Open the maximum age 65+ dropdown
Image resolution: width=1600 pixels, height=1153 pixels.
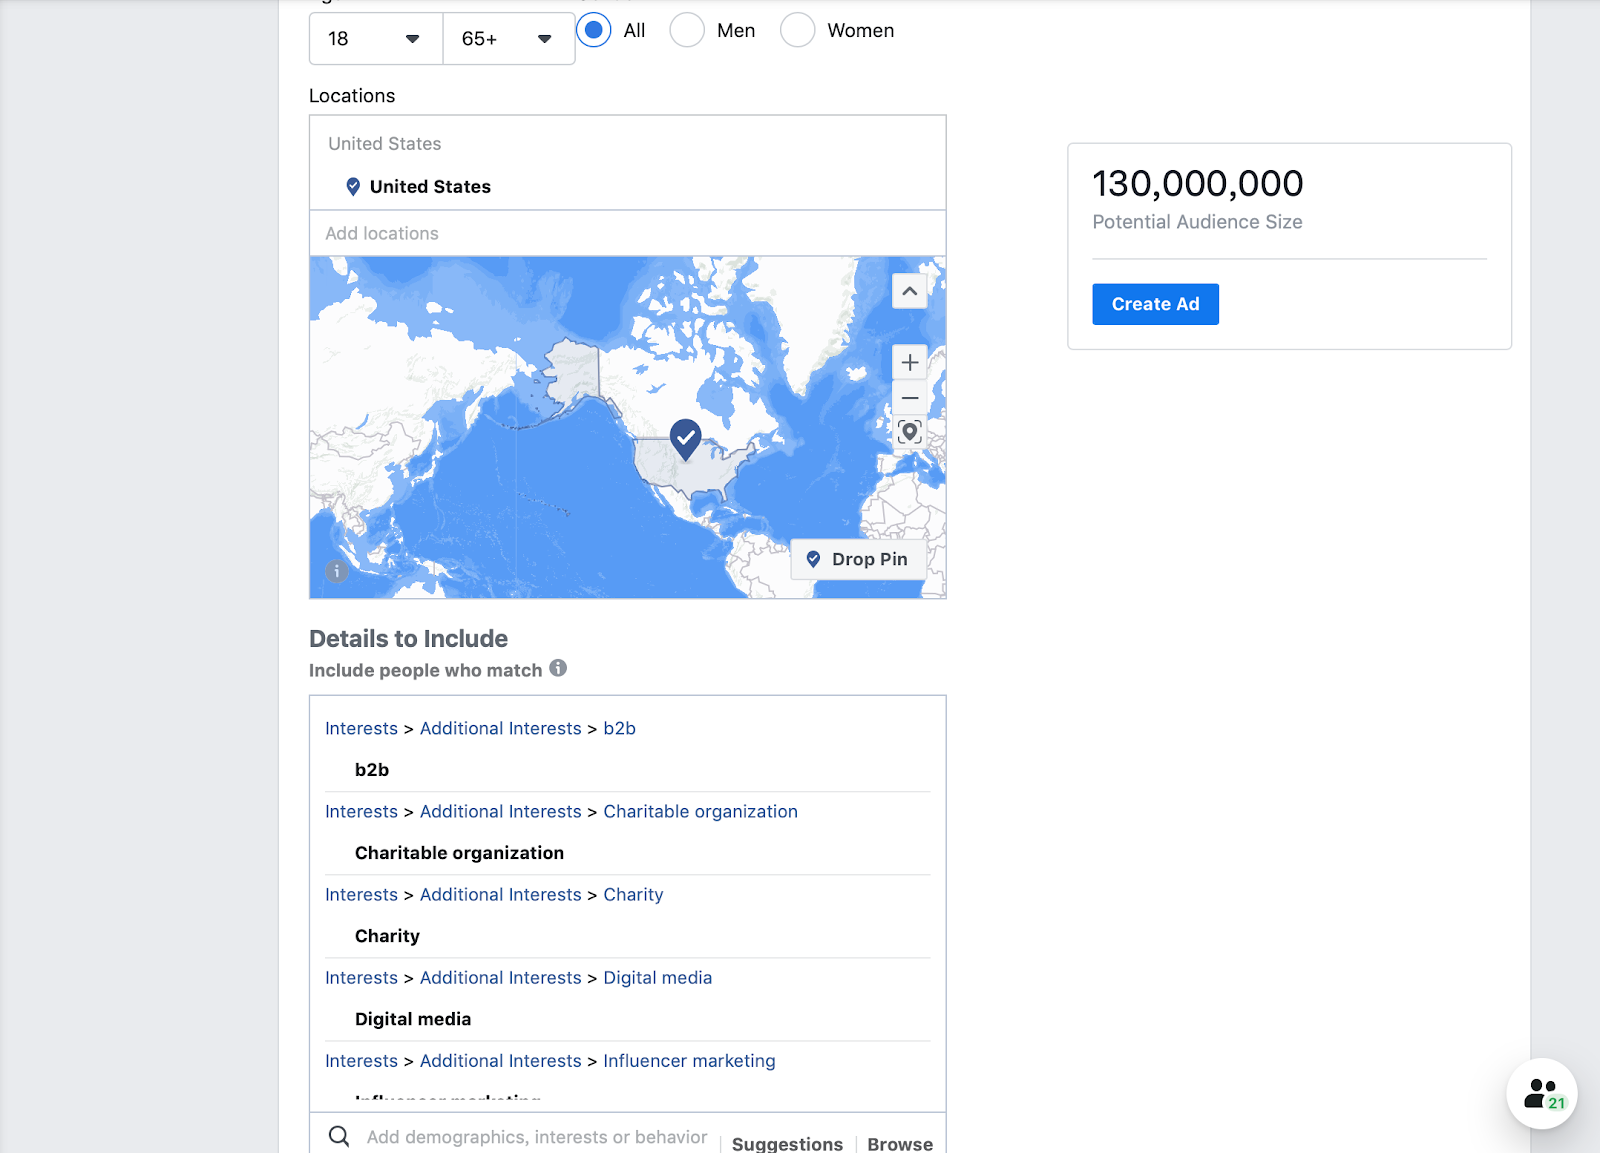[509, 39]
